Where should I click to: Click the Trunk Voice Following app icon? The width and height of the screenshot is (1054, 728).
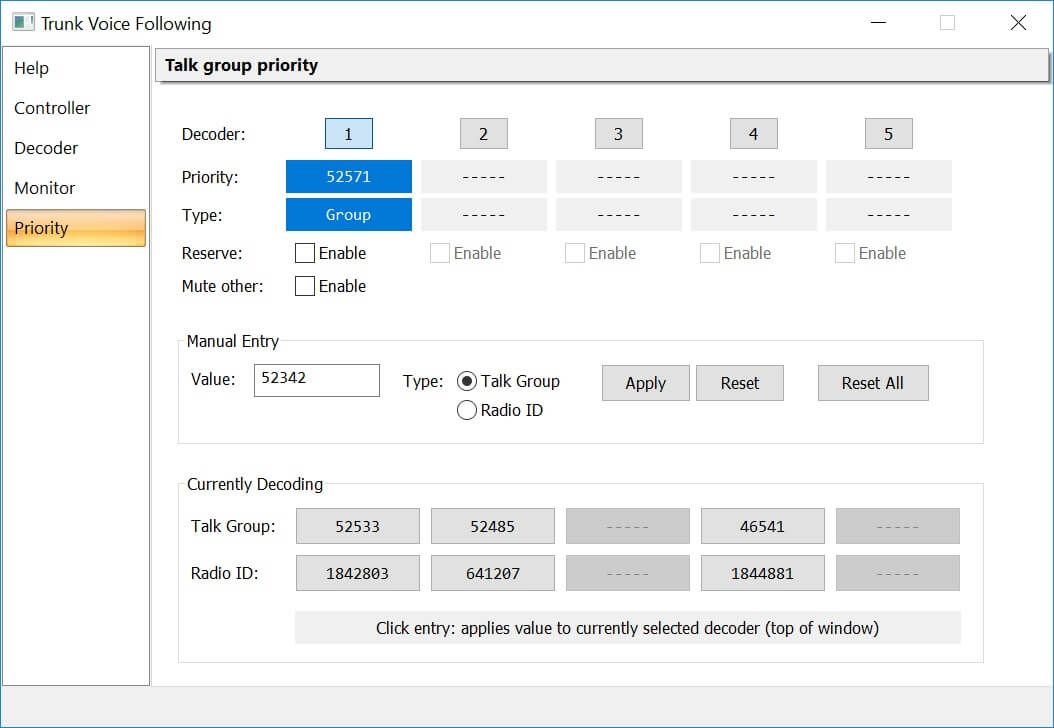(x=23, y=23)
